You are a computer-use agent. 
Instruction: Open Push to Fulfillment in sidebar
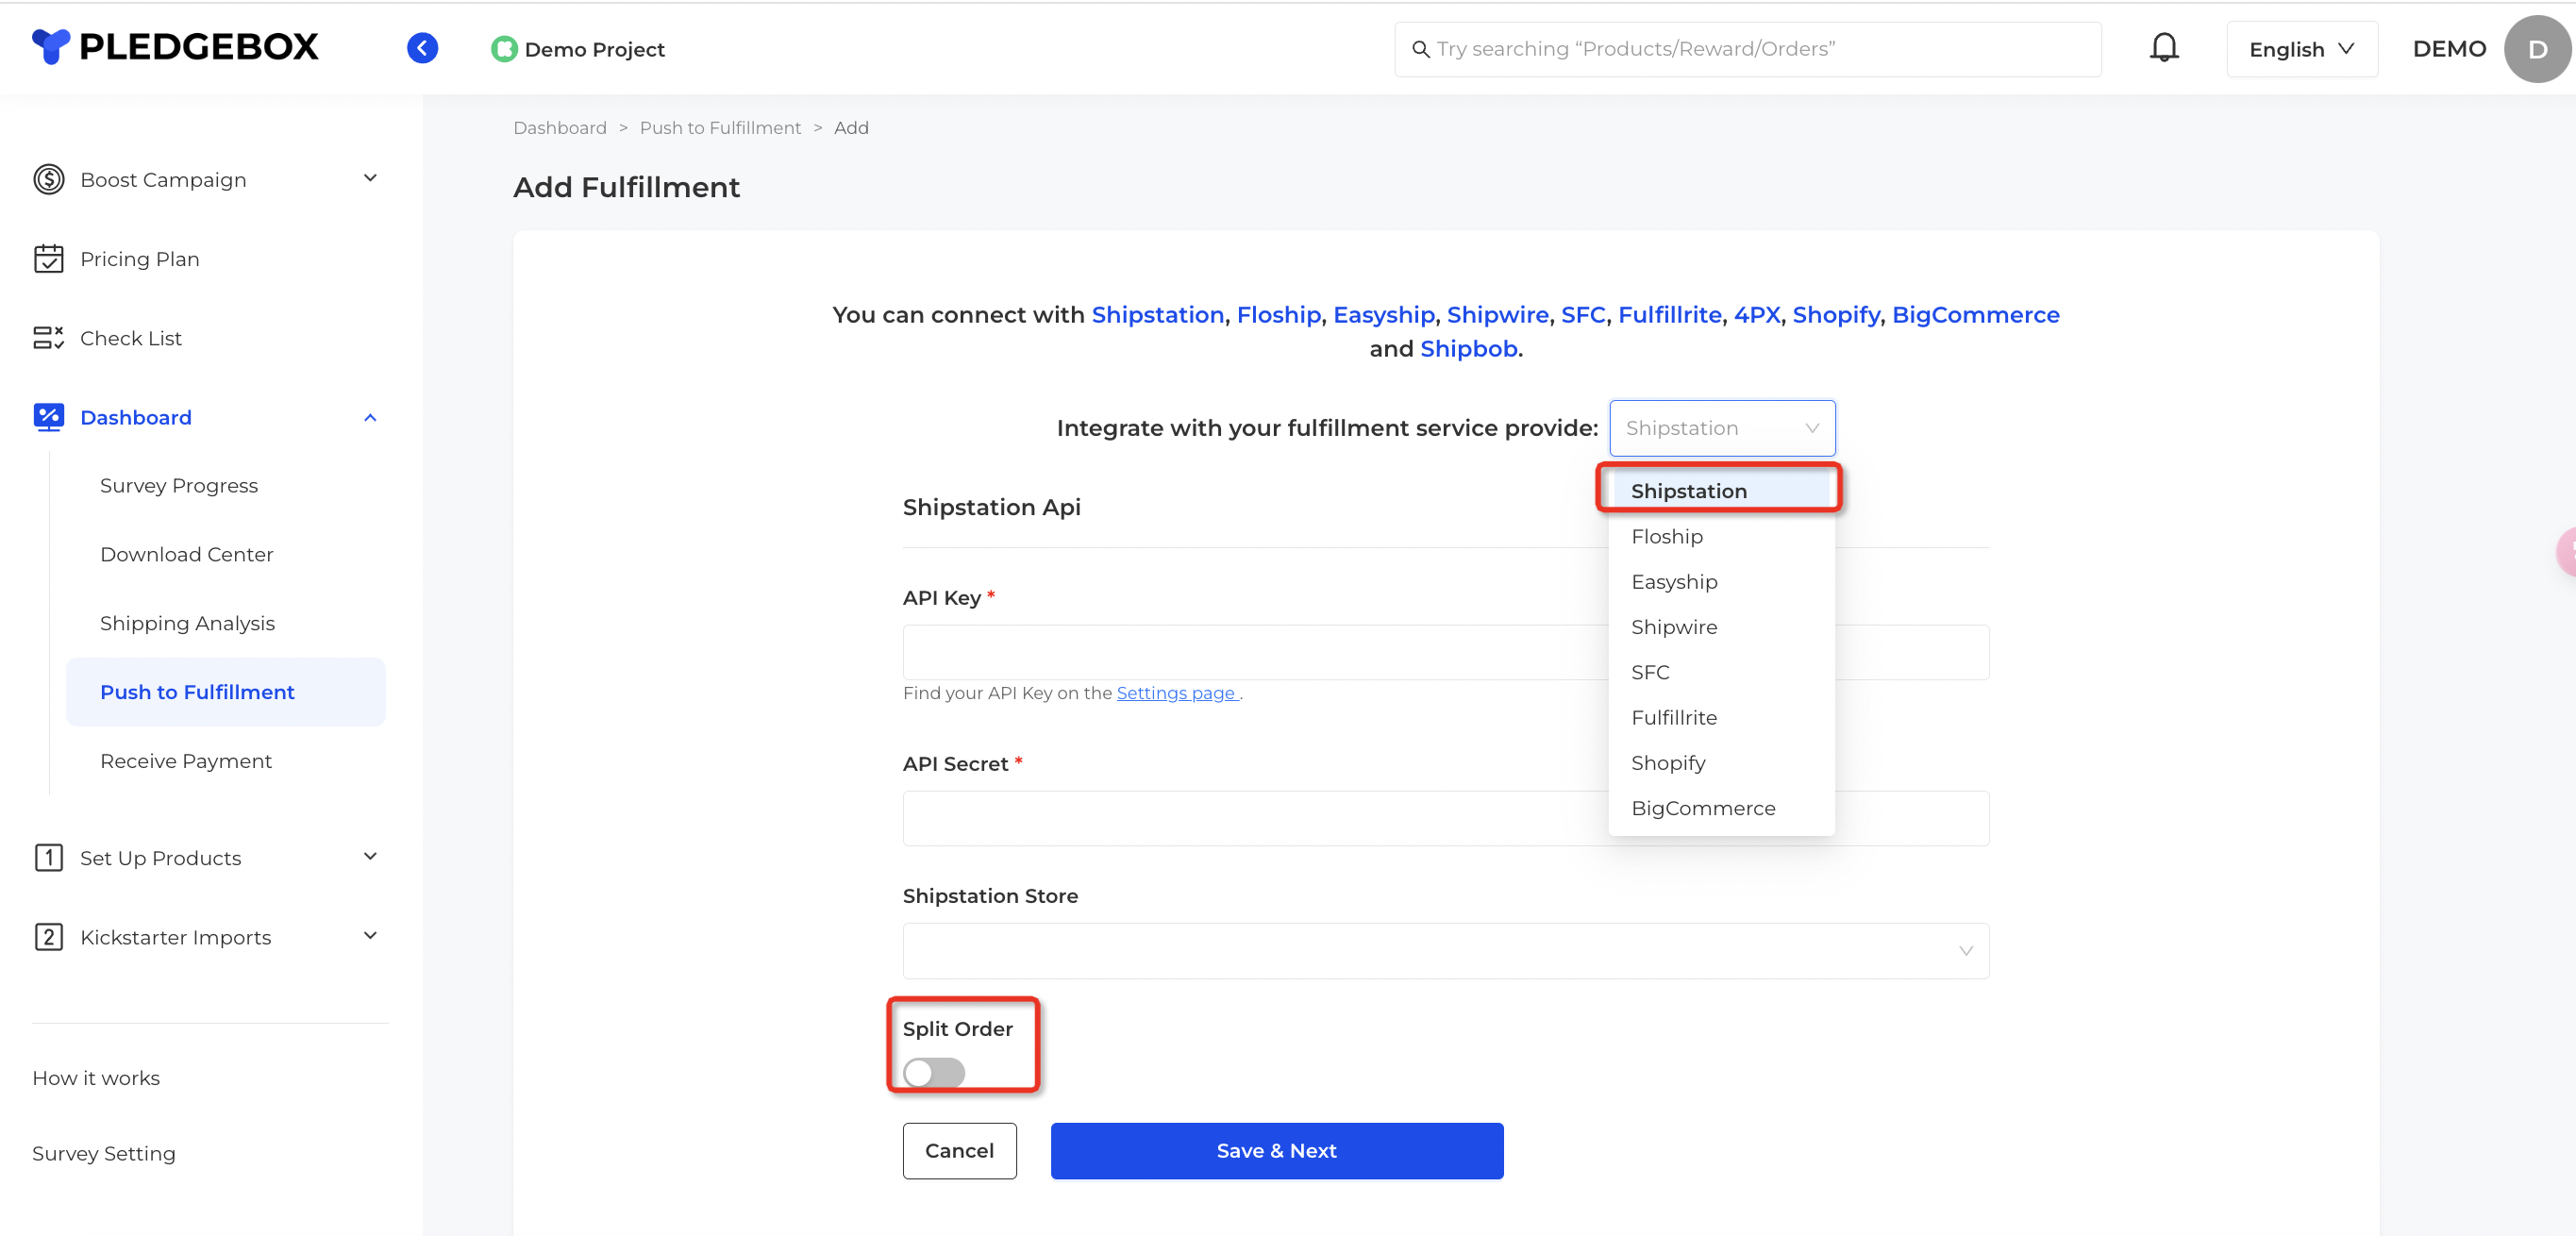[x=225, y=692]
